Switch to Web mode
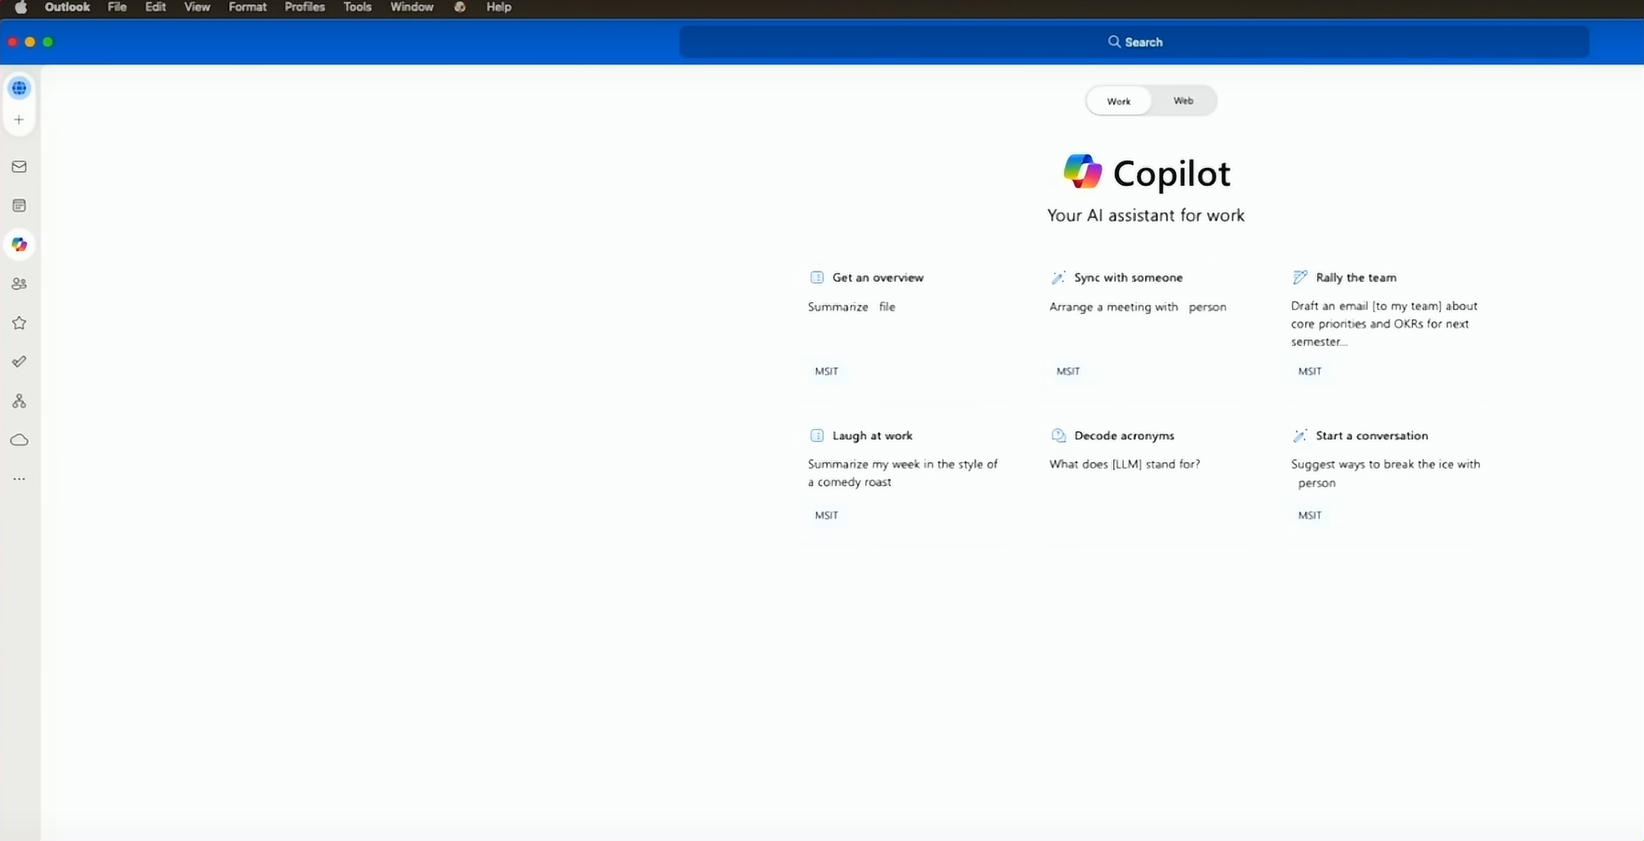Screen dimensions: 1644x841 pos(1183,101)
